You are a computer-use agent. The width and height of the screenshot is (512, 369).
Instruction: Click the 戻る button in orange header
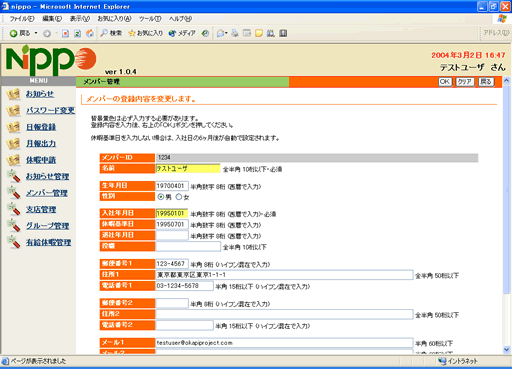(x=486, y=82)
